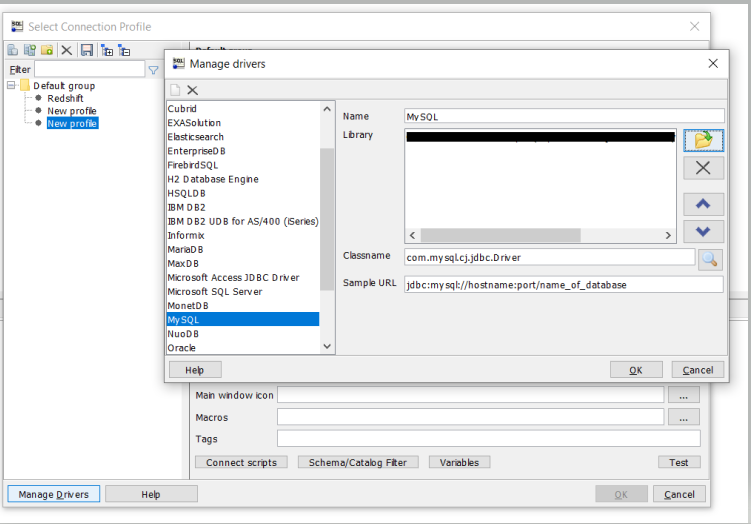Click into the Sample URL field
The height and width of the screenshot is (524, 751).
pos(563,285)
